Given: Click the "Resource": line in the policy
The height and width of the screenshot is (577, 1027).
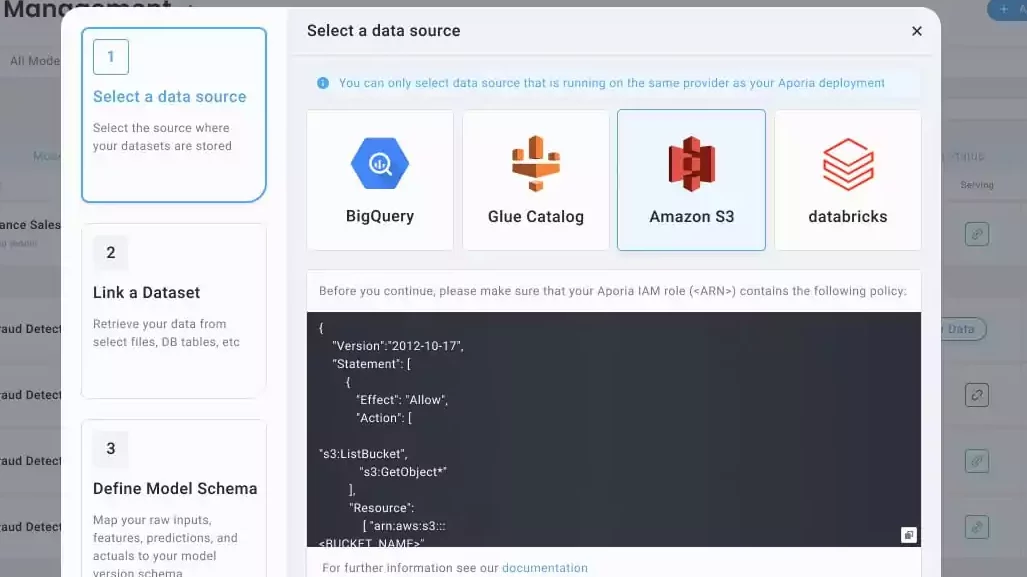Looking at the screenshot, I should [x=381, y=508].
